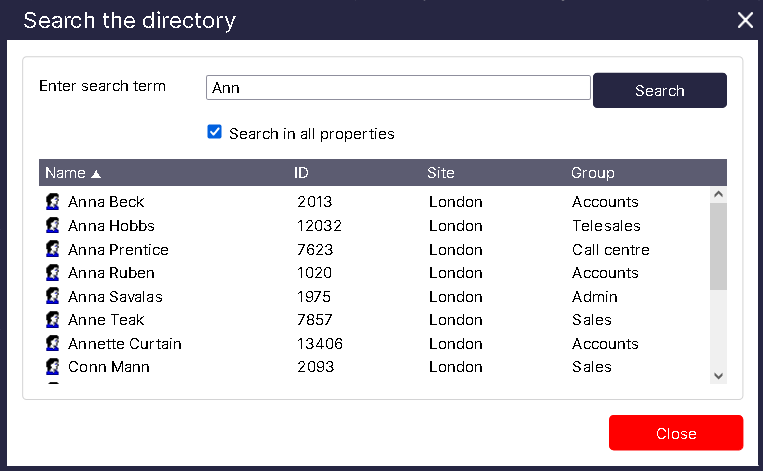Viewport: 763px width, 471px height.
Task: Sort the list by Group column header
Action: coord(592,173)
